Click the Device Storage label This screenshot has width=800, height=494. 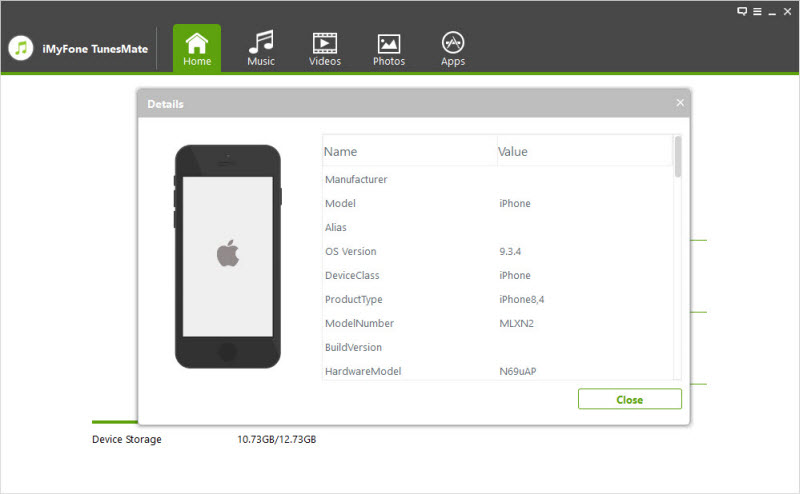(x=127, y=439)
